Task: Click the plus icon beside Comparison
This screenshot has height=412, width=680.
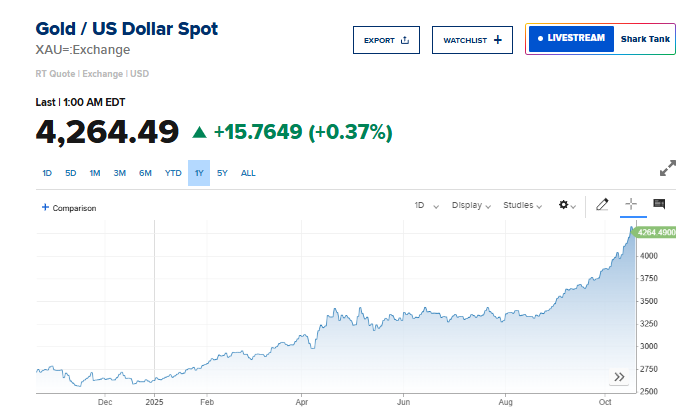Action: pos(45,207)
